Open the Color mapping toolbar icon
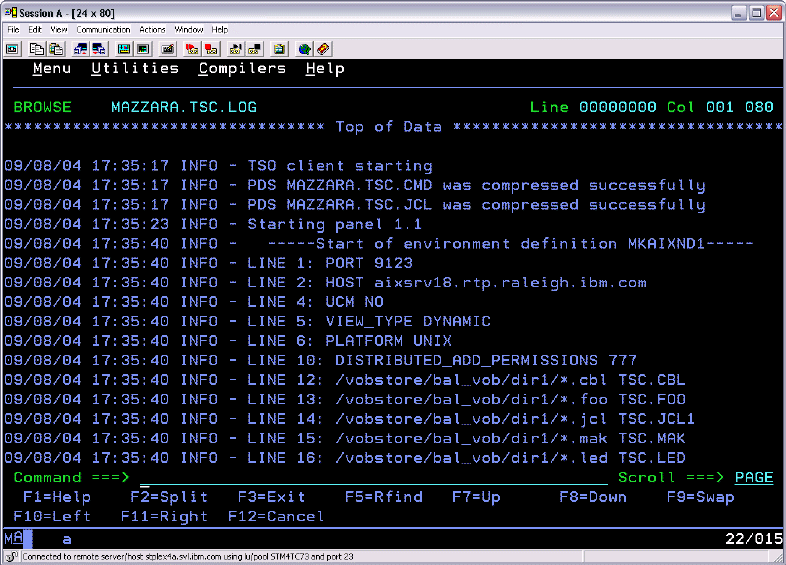This screenshot has height=565, width=786. (x=143, y=49)
